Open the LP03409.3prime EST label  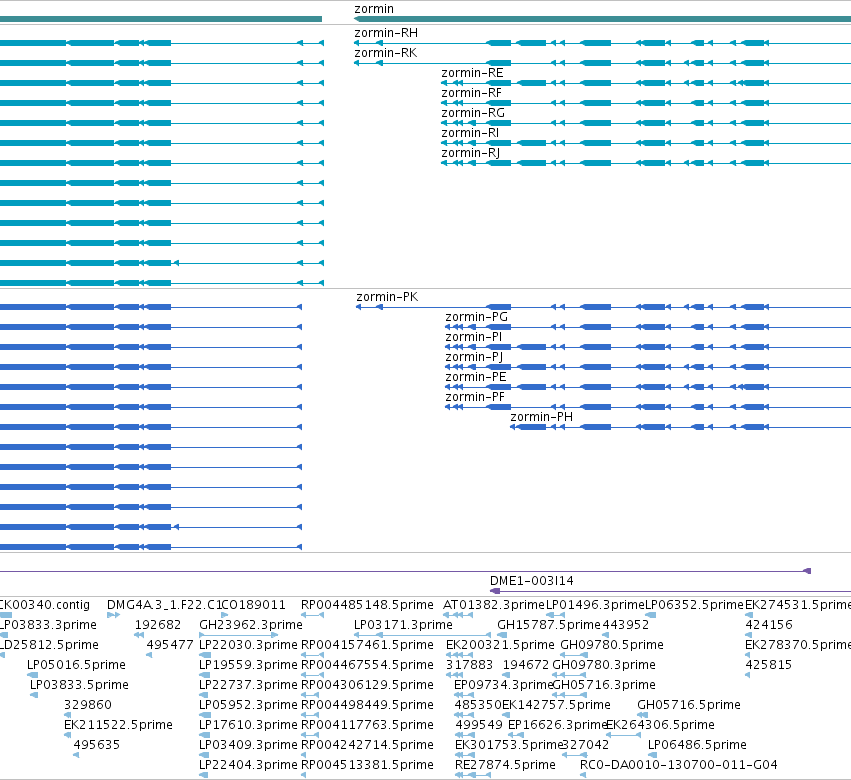[249, 745]
